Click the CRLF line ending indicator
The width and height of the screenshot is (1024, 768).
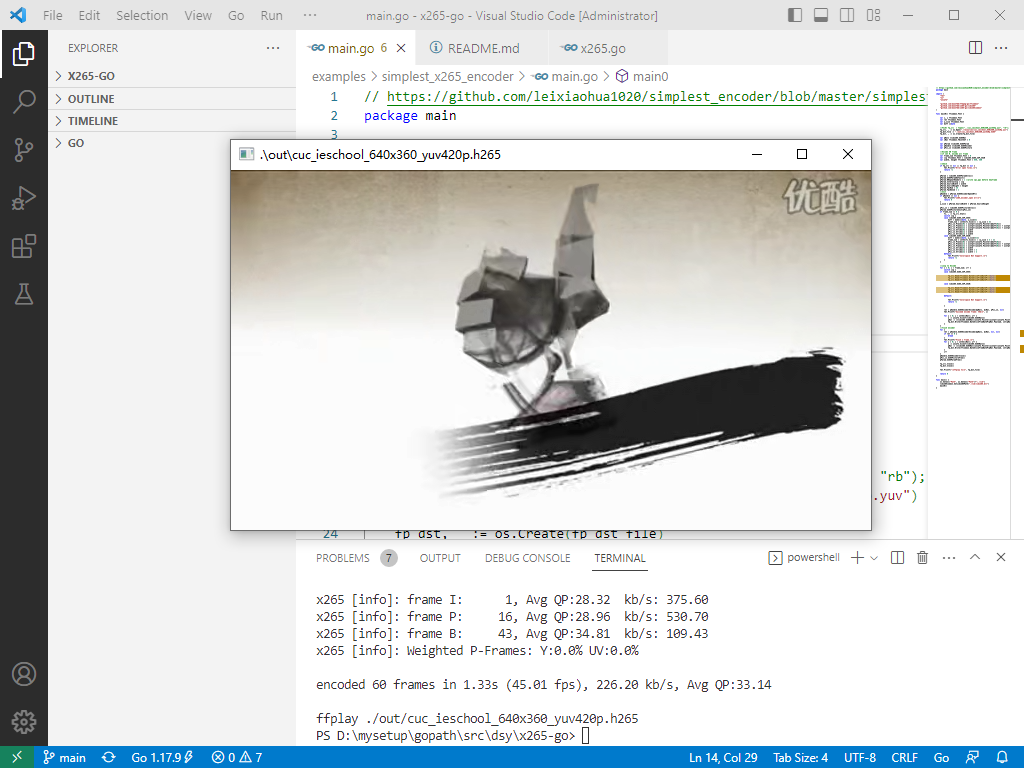tap(904, 758)
